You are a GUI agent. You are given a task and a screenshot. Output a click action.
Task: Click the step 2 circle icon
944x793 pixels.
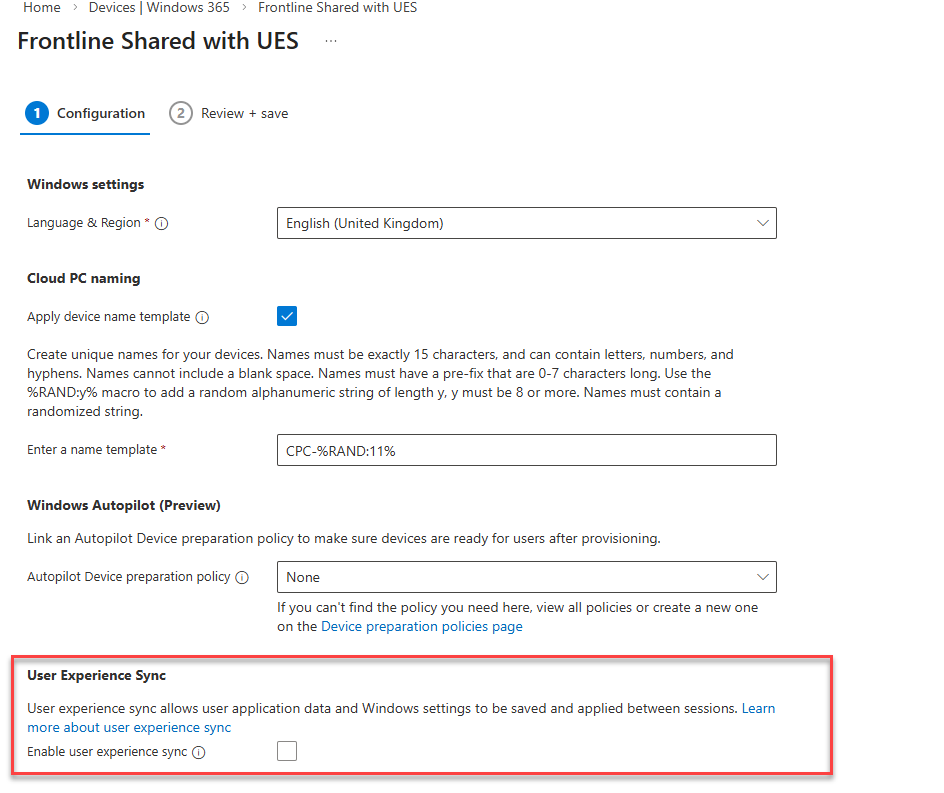(x=180, y=113)
